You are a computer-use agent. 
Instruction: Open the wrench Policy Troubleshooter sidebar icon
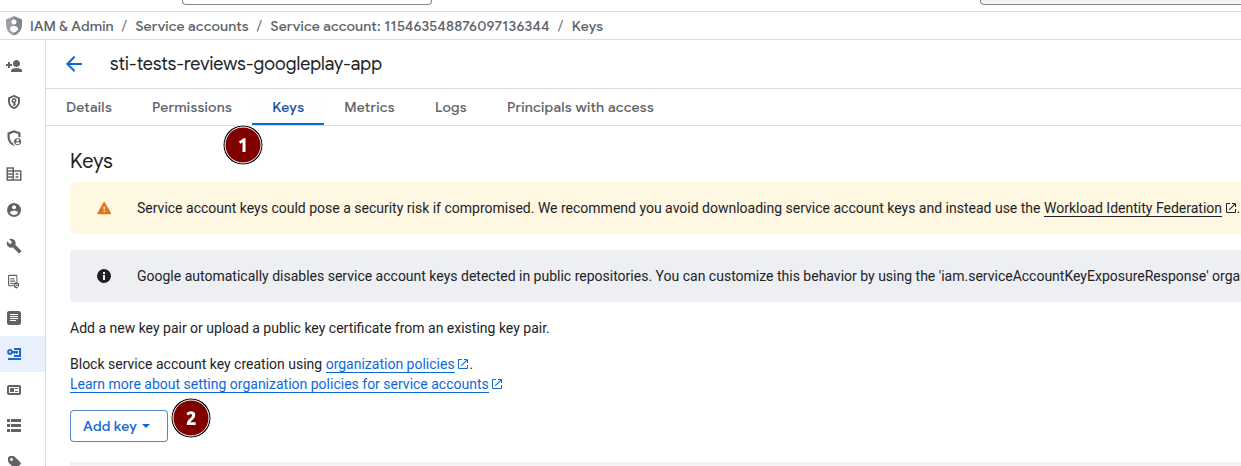click(x=14, y=246)
